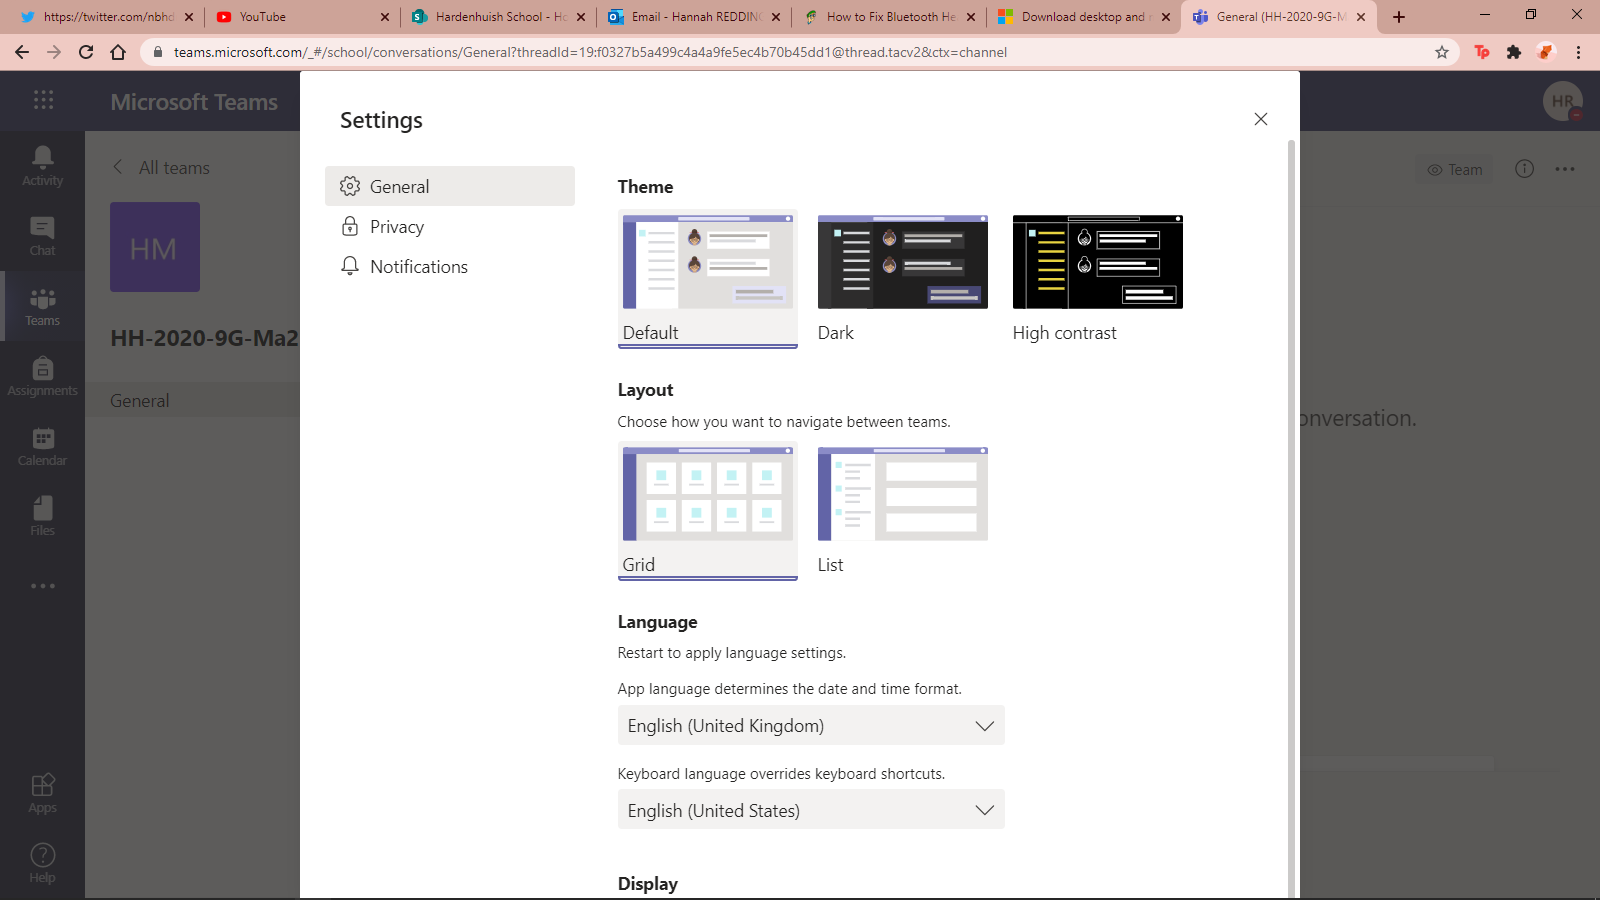
Task: Choose the List layout option
Action: 903,511
